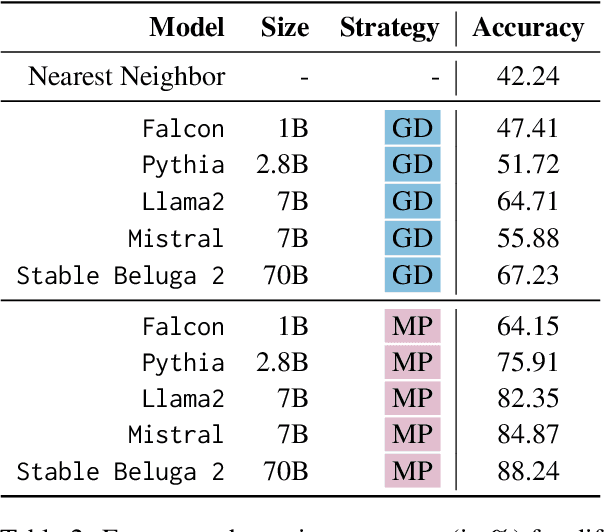The image size is (604, 532).
Task: Select the Nearest Neighbor row label
Action: (x=127, y=77)
